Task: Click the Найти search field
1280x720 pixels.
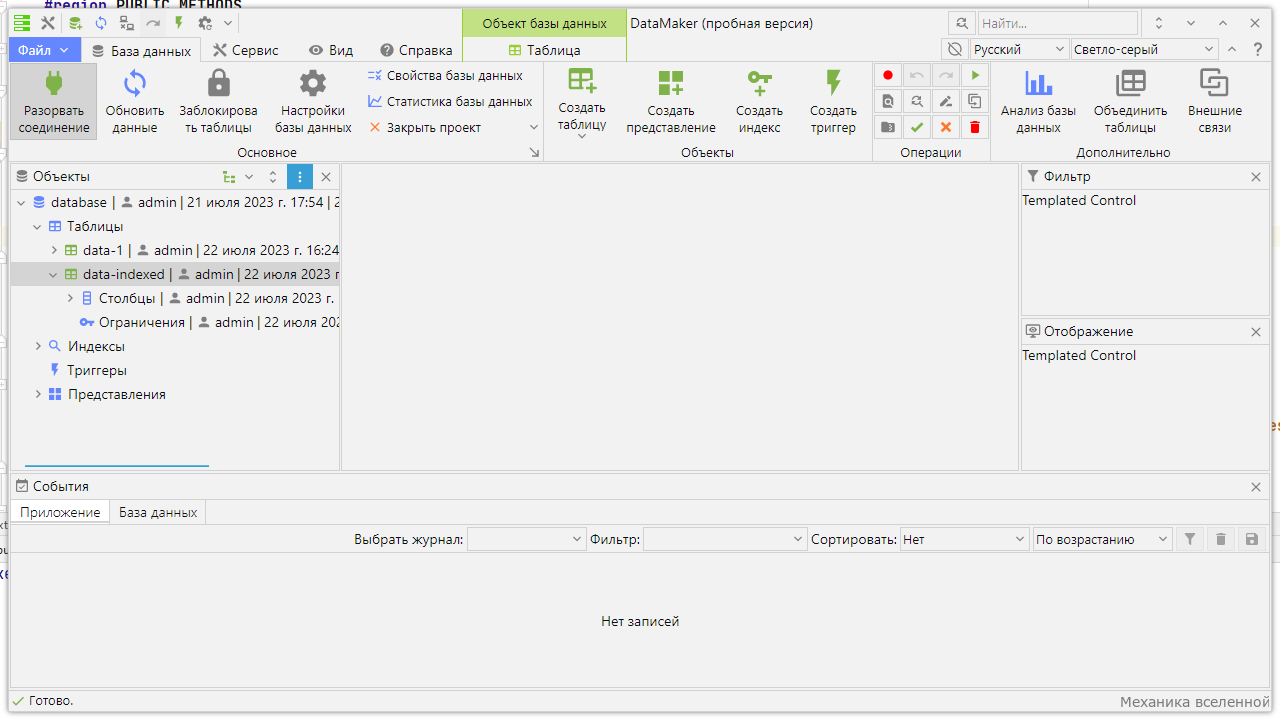Action: coord(1057,23)
